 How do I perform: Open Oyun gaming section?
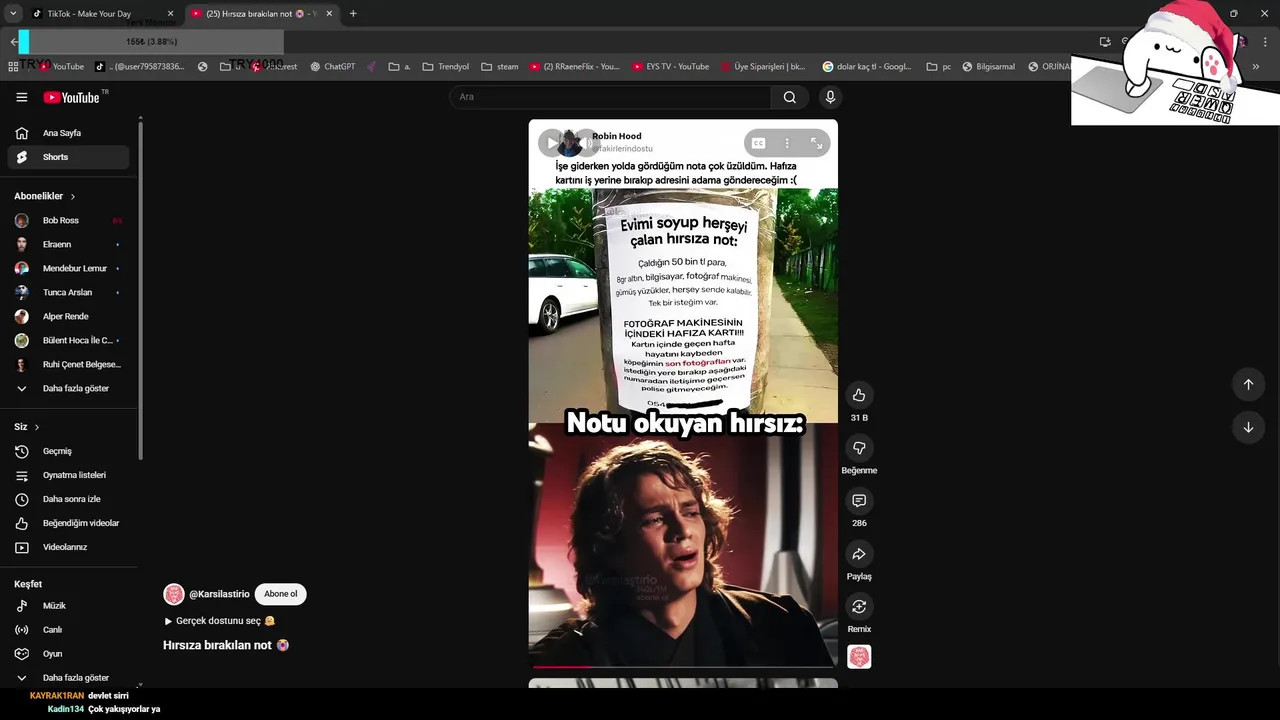point(68,654)
